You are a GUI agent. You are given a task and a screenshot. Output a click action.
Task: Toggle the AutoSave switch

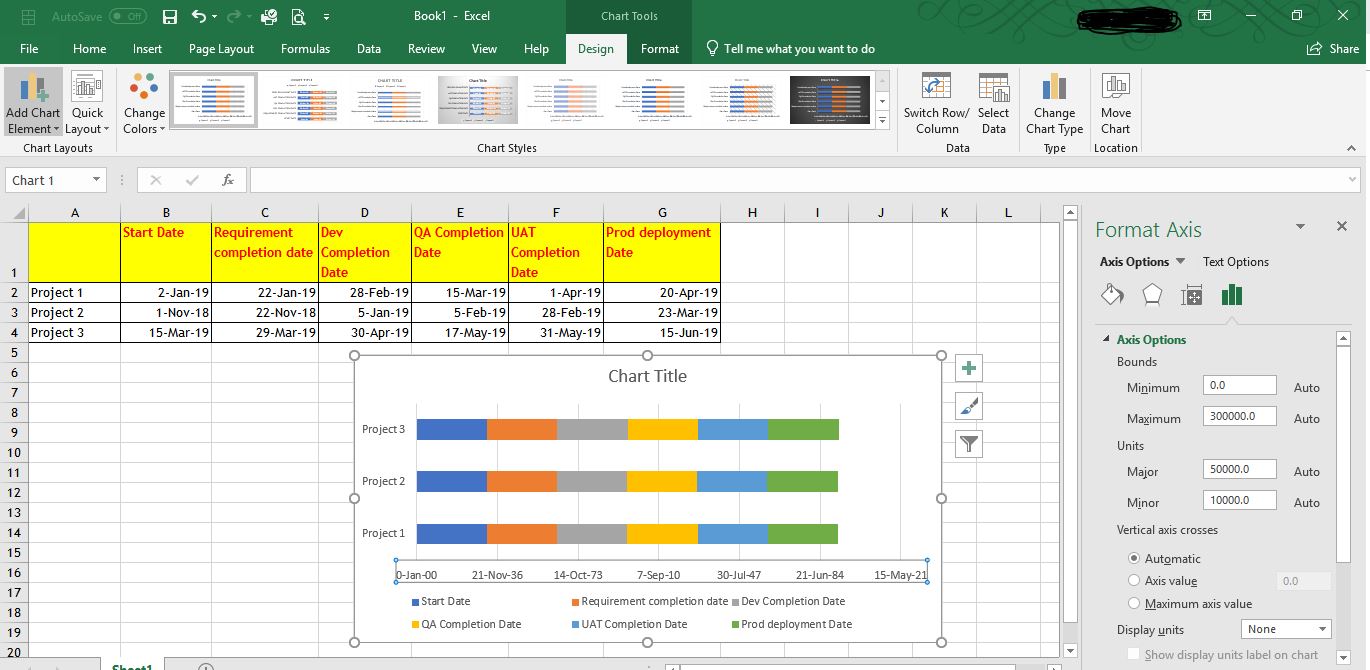point(127,17)
